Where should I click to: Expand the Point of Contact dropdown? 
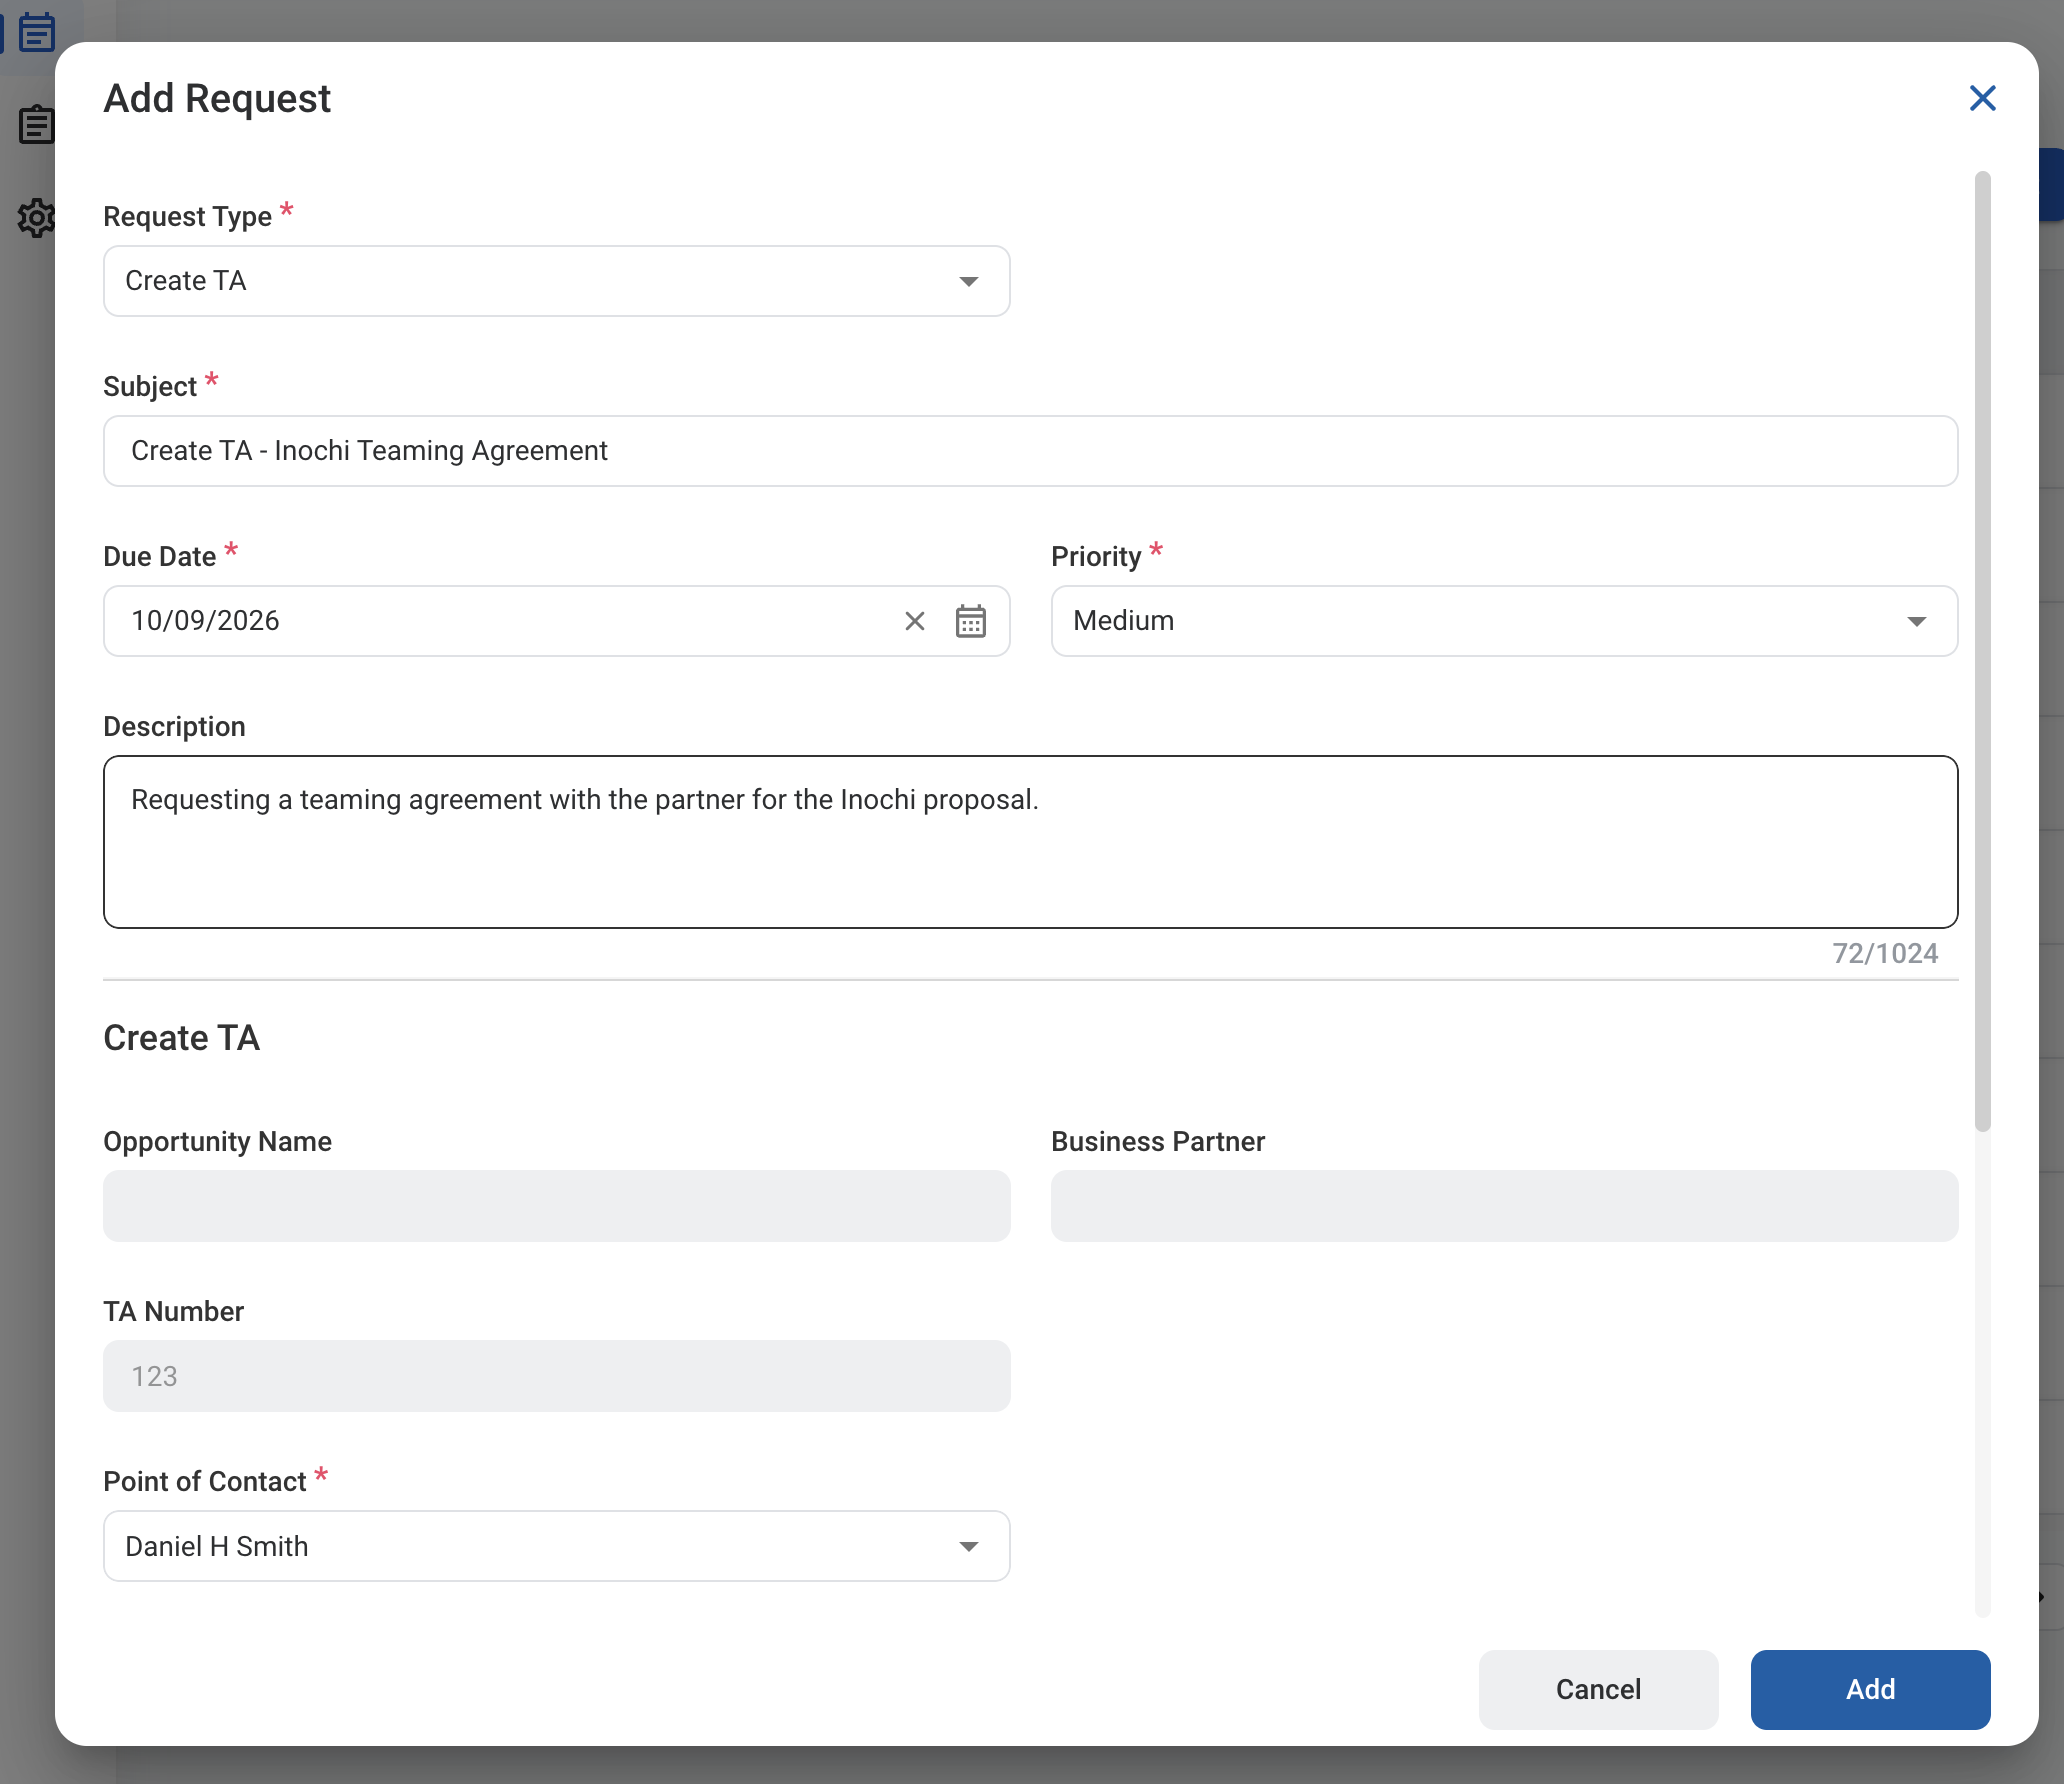click(556, 1546)
